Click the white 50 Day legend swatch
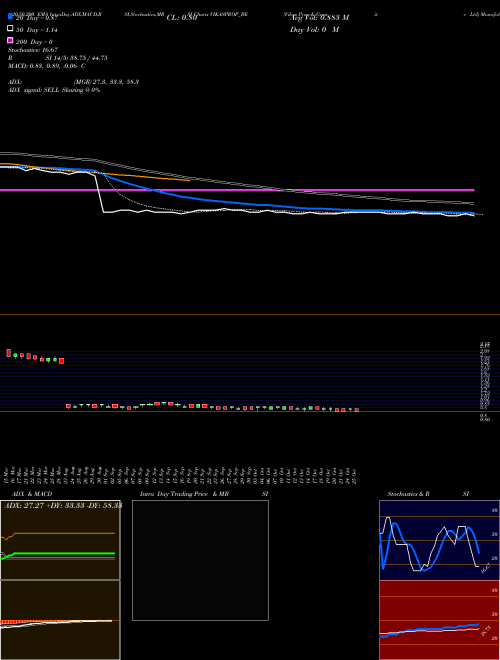The width and height of the screenshot is (500, 660). pos(11,29)
